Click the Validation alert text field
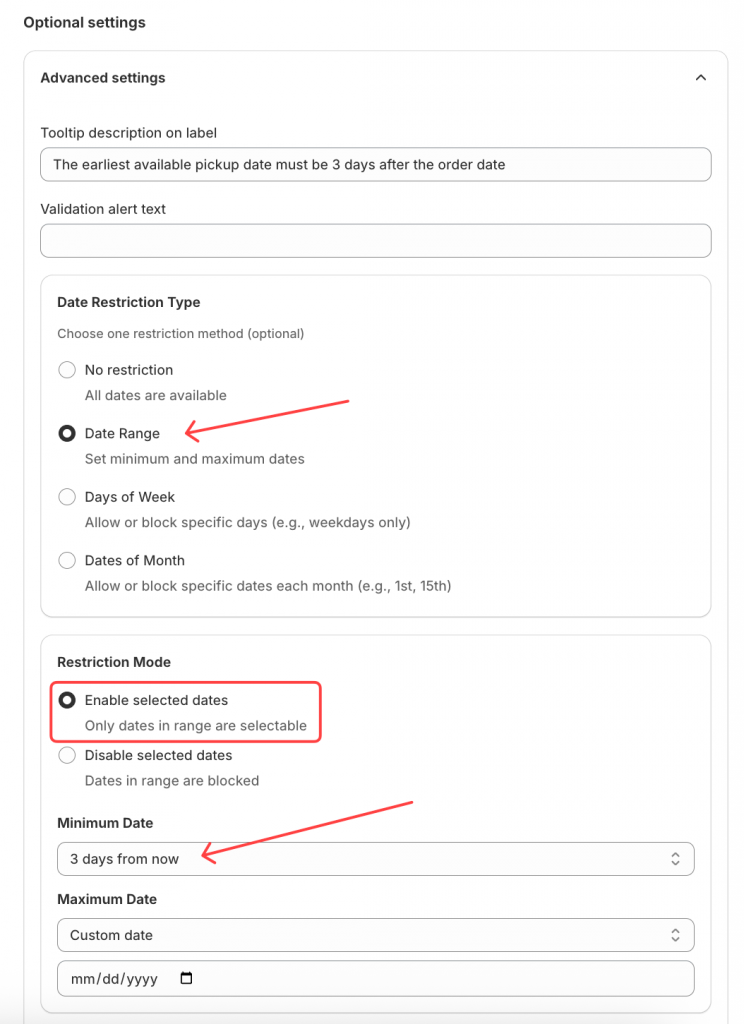744x1024 pixels. pyautogui.click(x=375, y=240)
